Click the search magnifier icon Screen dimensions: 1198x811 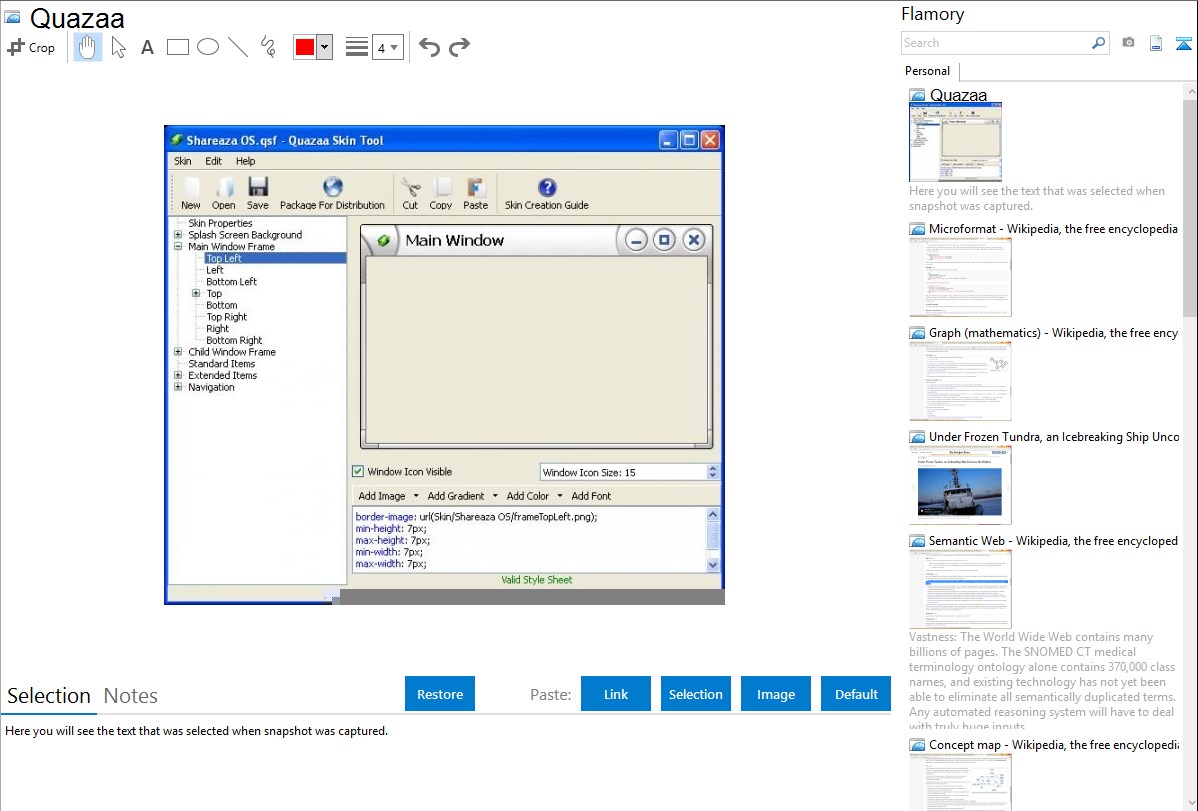coord(1098,43)
